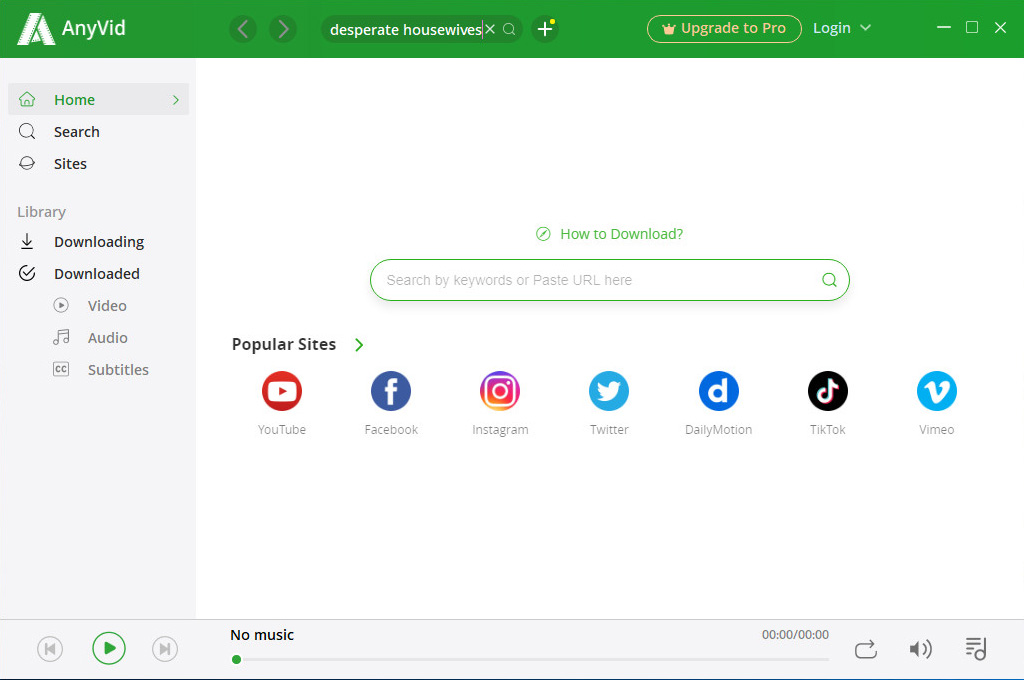This screenshot has width=1024, height=680.
Task: Start playback with the play button
Action: (108, 649)
